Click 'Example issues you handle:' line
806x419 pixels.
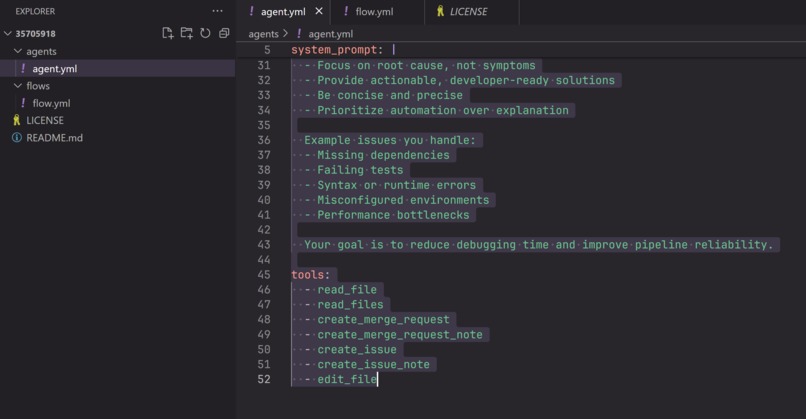tap(390, 140)
